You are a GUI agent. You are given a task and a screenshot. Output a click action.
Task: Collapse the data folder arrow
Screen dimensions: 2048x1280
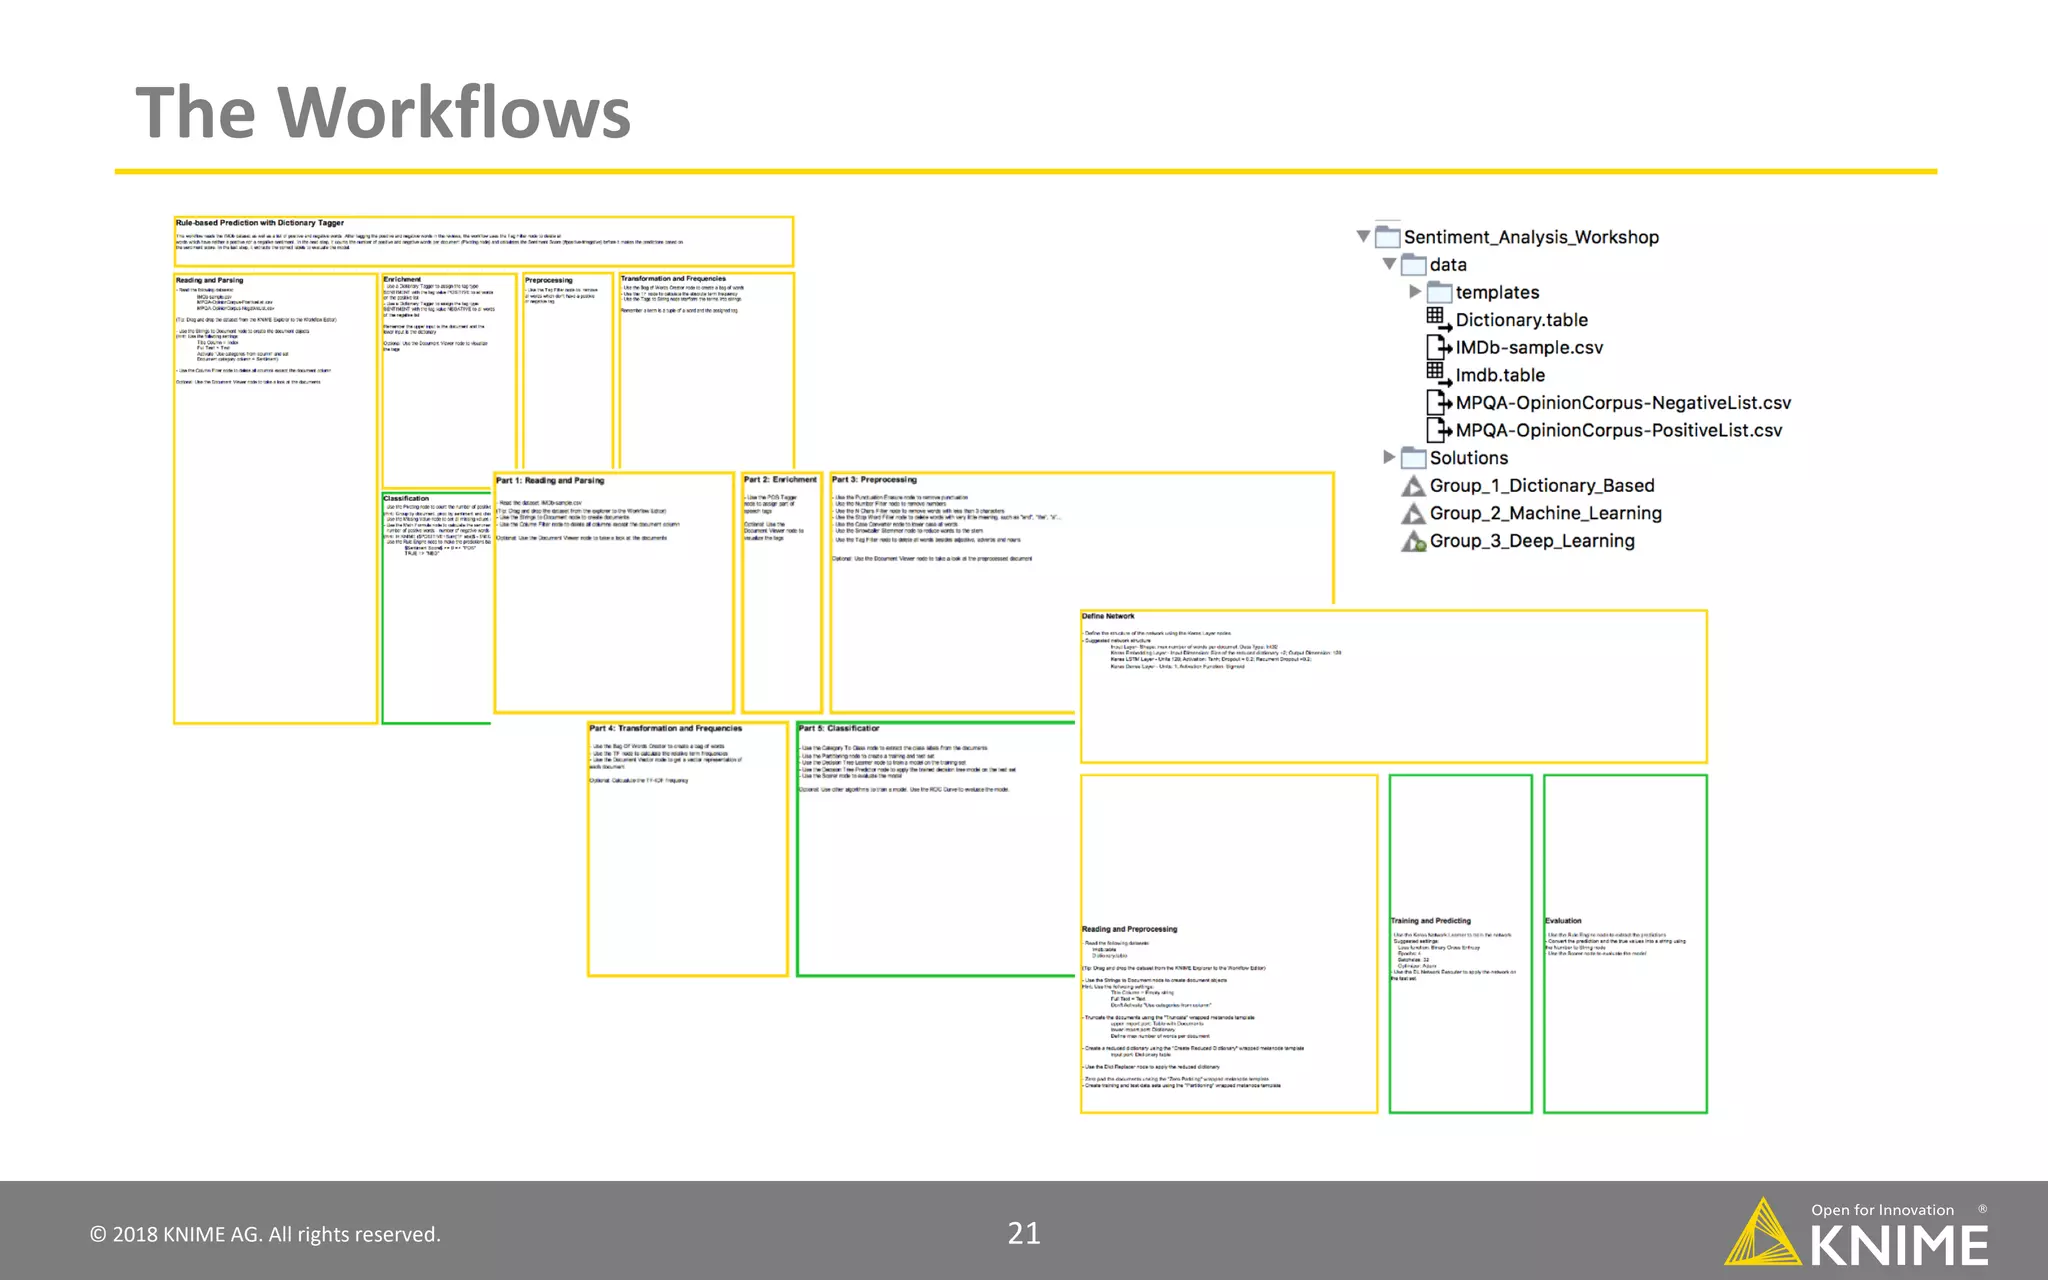tap(1389, 264)
